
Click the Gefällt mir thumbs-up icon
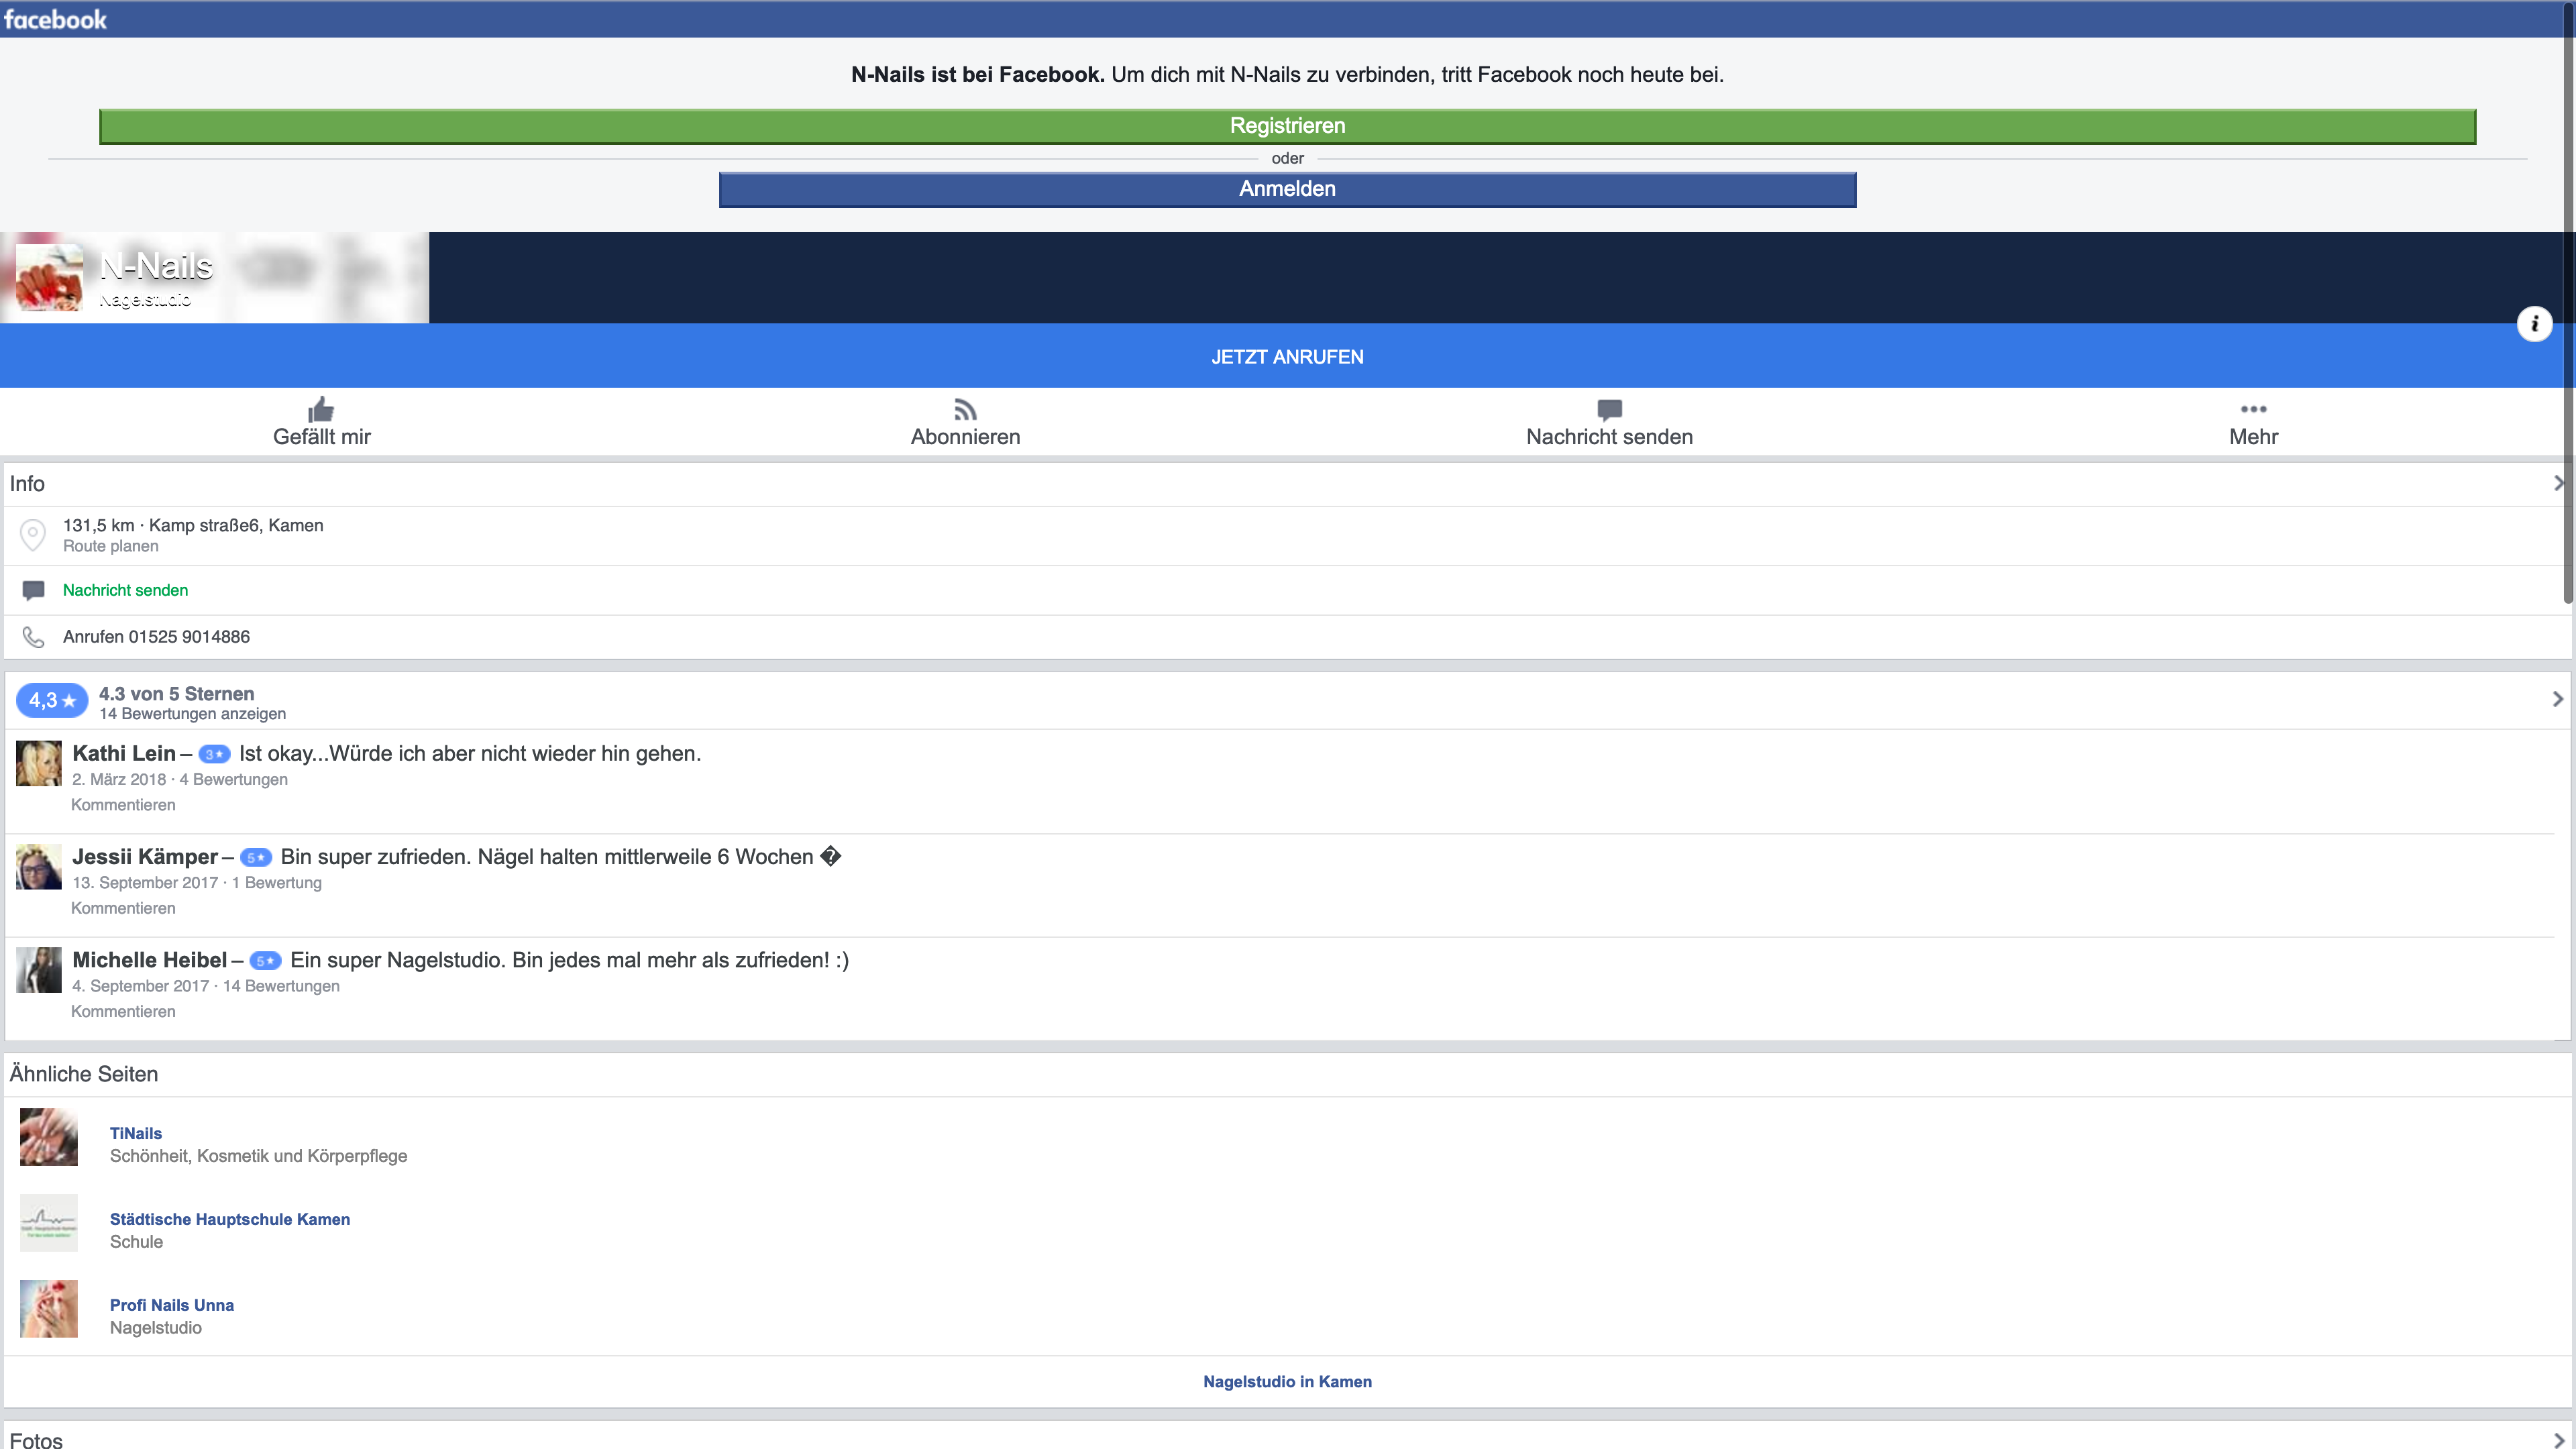tap(321, 409)
